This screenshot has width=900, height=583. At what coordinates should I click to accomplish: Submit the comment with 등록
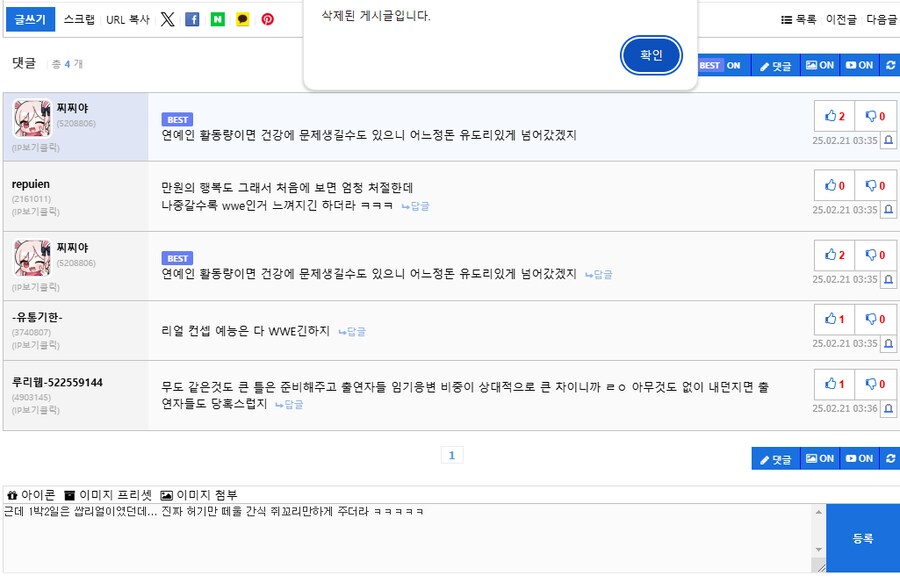click(862, 537)
